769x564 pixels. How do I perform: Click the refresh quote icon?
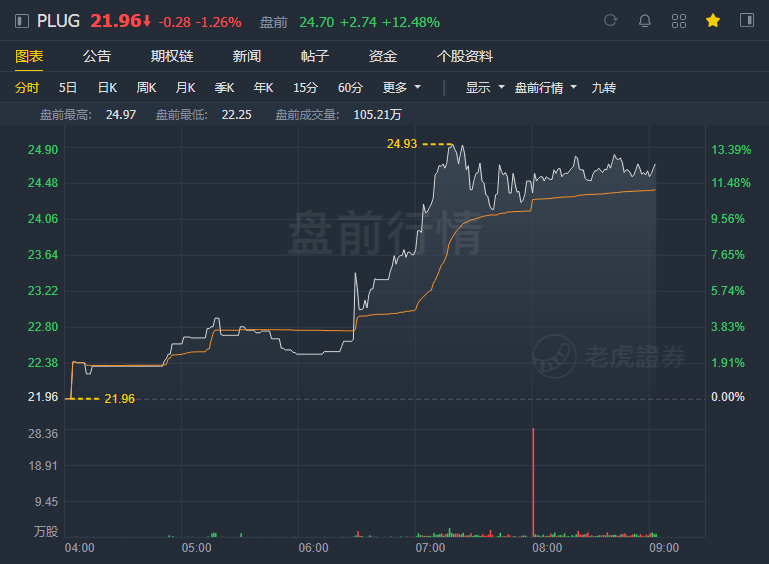611,21
